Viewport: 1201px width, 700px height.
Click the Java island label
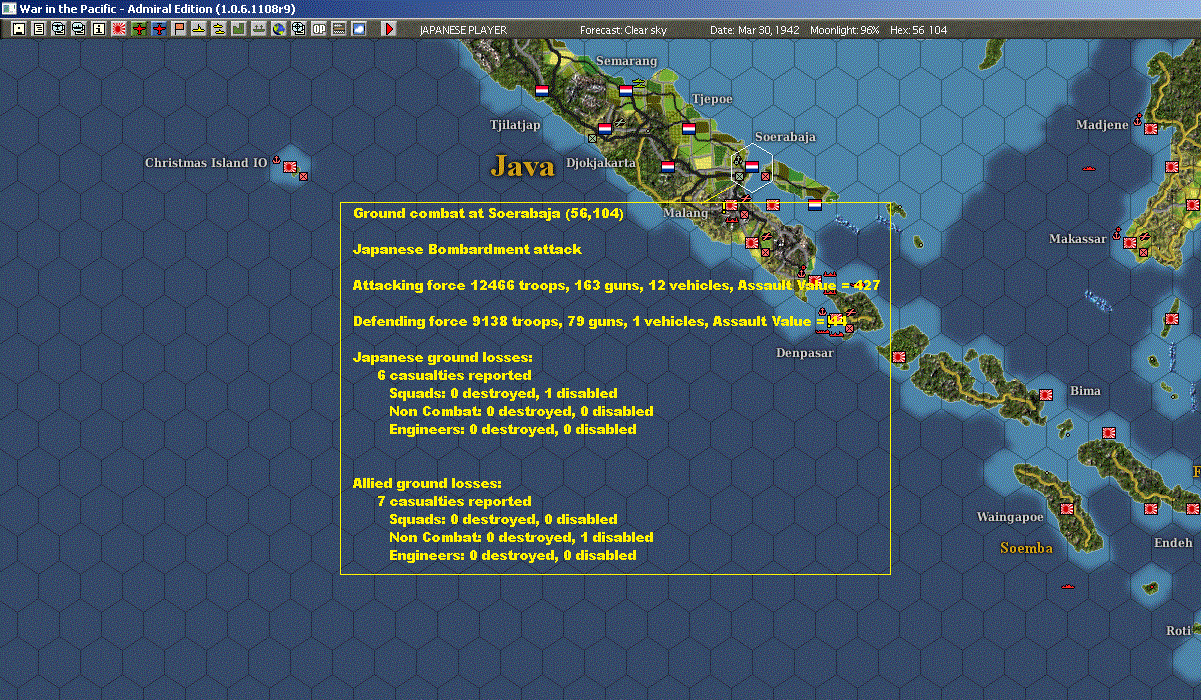(522, 166)
